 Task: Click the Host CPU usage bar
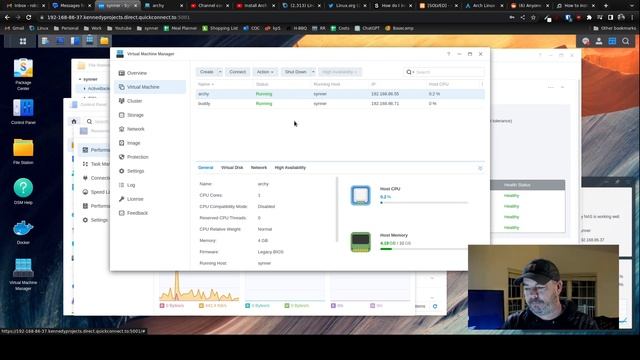click(x=424, y=202)
